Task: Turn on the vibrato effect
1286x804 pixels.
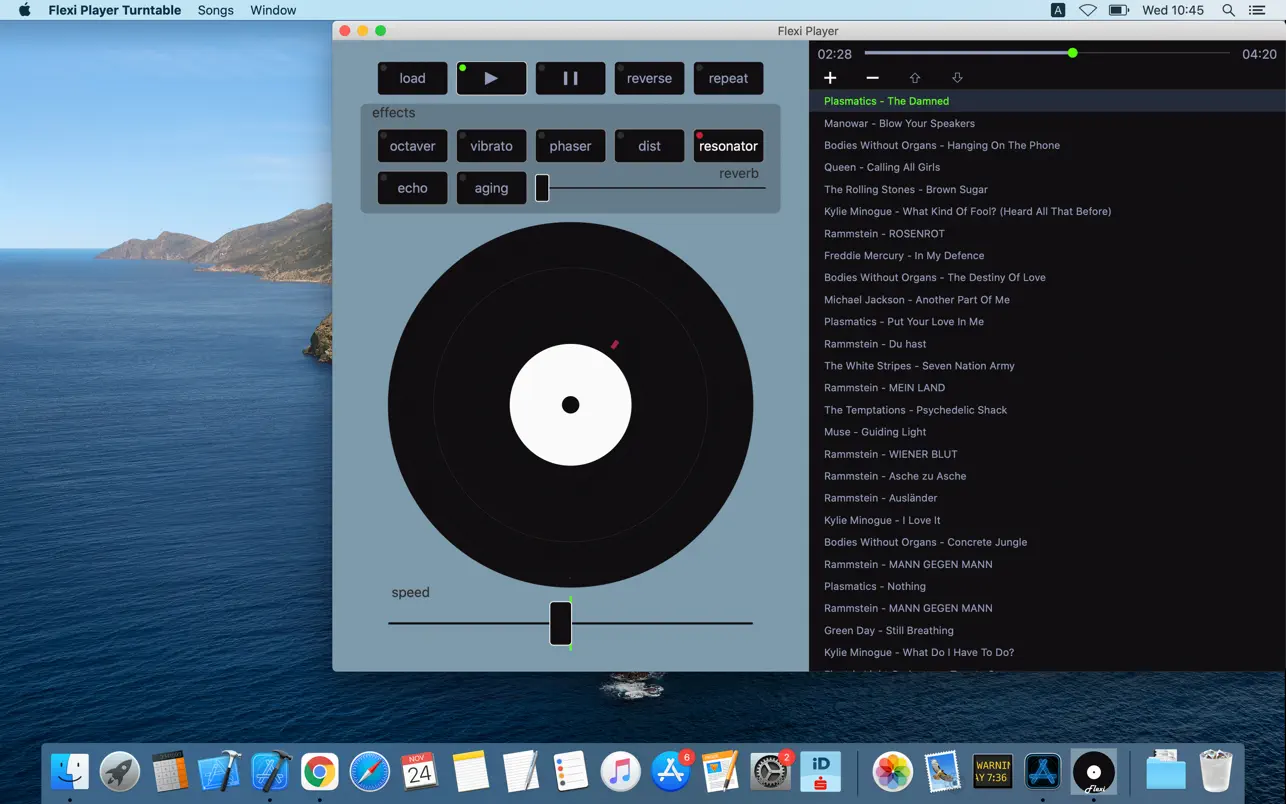Action: tap(491, 146)
